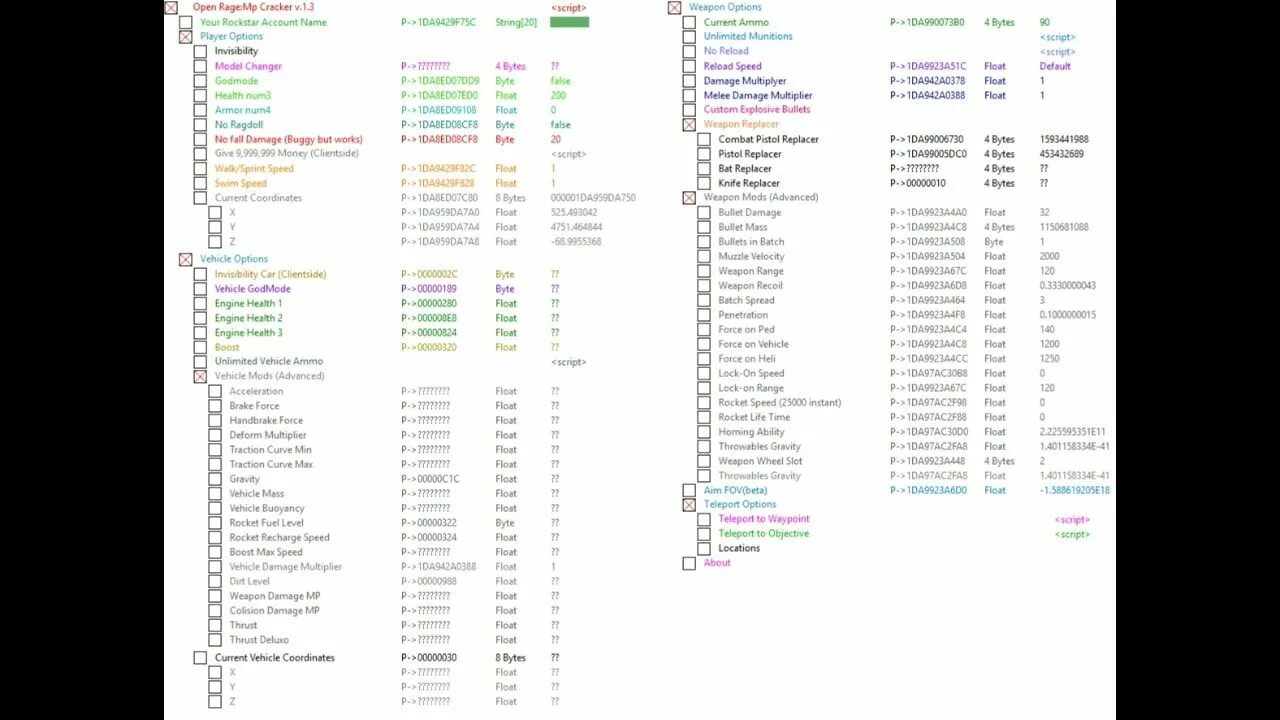Image resolution: width=1280 pixels, height=720 pixels.
Task: Enable No fall Damage checkbox
Action: pos(201,139)
